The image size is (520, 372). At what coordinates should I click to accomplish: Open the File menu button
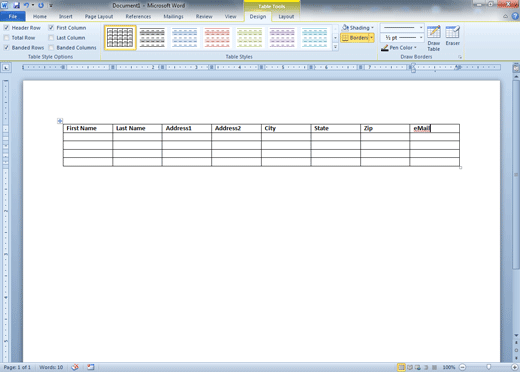pos(13,16)
